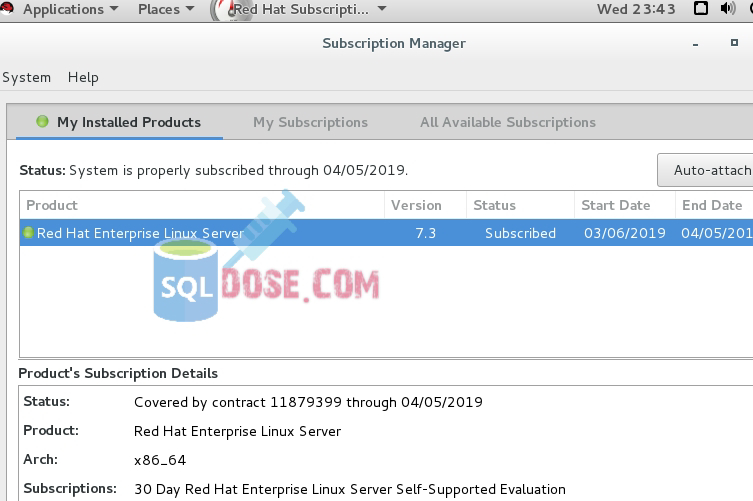Click green status icon in product row

pyautogui.click(x=28, y=232)
